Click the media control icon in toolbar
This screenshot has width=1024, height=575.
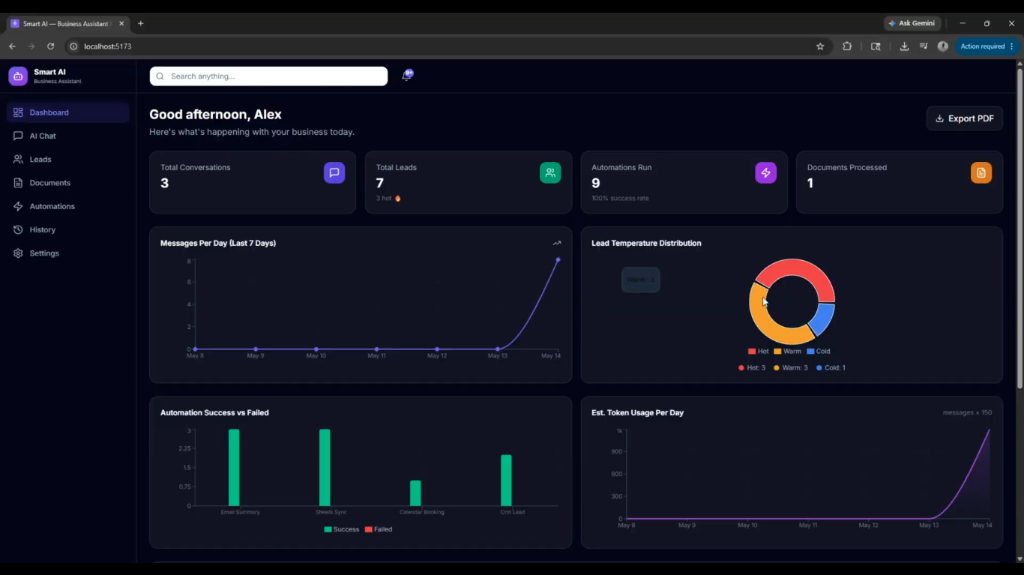[x=923, y=46]
